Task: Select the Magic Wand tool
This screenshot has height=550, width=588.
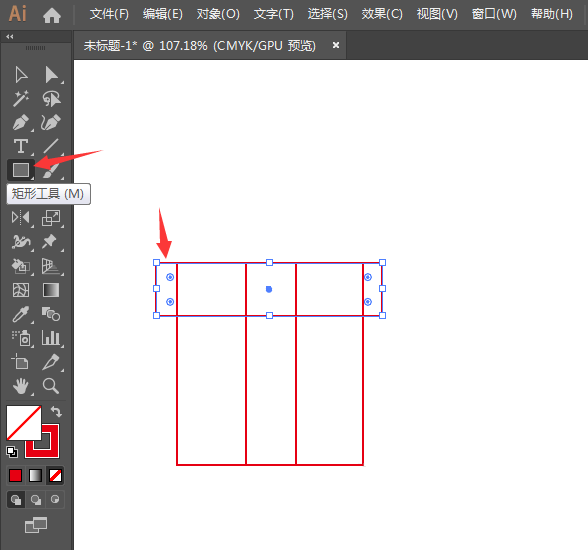Action: point(21,99)
